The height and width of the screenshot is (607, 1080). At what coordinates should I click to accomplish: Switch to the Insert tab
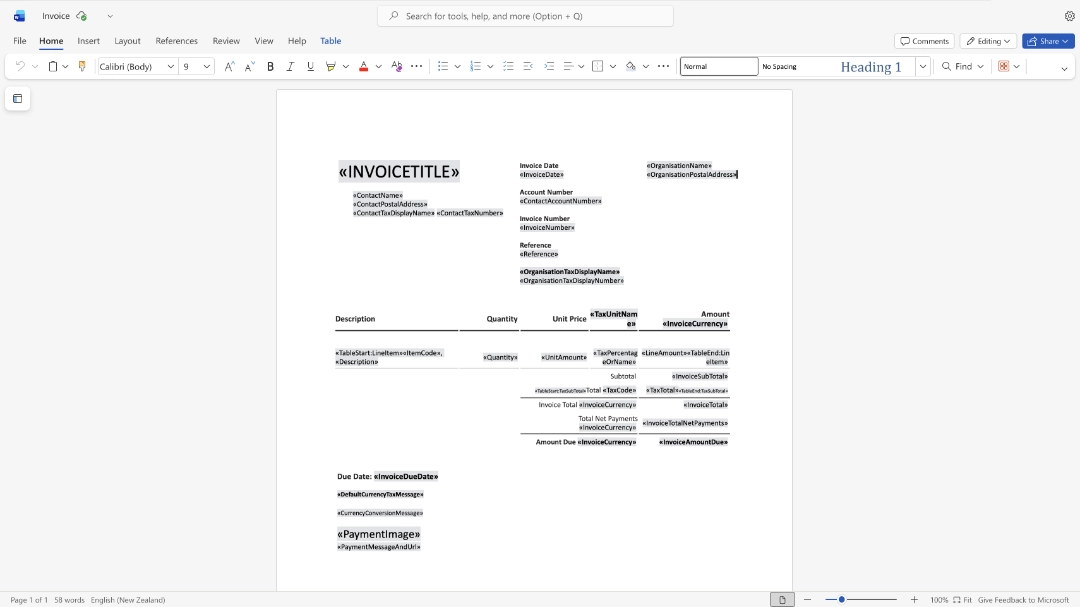[x=88, y=41]
